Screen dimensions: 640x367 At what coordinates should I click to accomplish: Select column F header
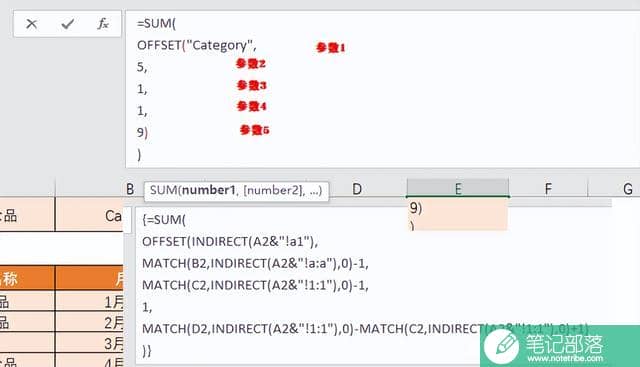[548, 189]
